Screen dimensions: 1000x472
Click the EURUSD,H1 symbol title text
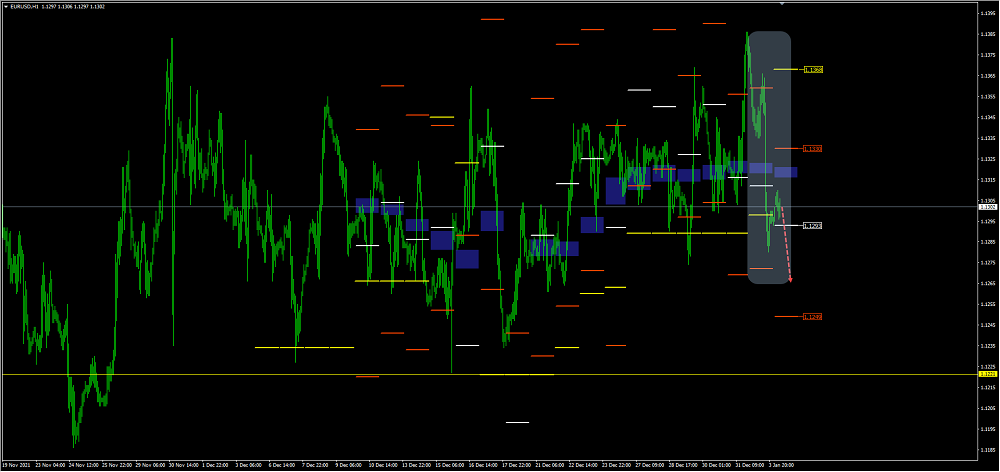[25, 5]
